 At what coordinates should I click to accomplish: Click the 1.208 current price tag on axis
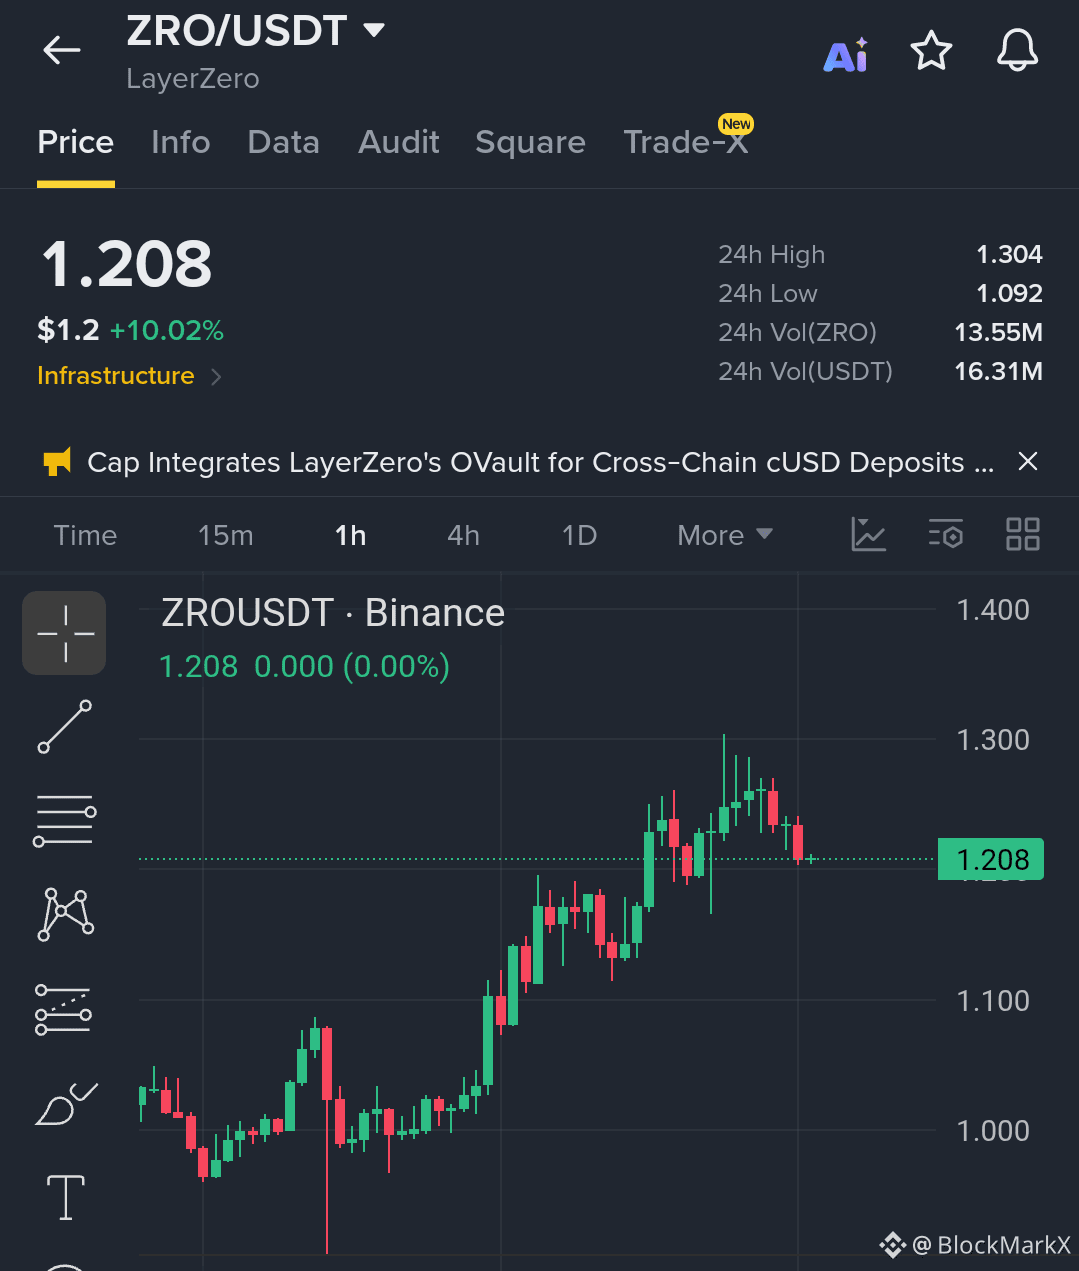[x=991, y=859]
